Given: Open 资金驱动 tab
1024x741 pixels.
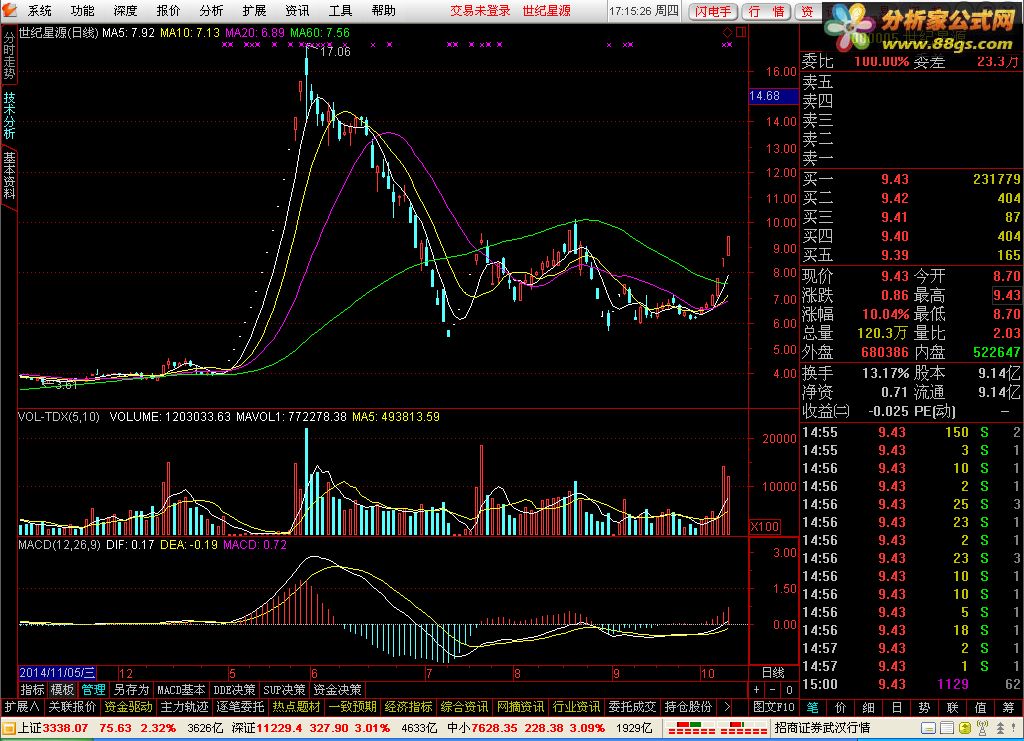Looking at the screenshot, I should (129, 707).
